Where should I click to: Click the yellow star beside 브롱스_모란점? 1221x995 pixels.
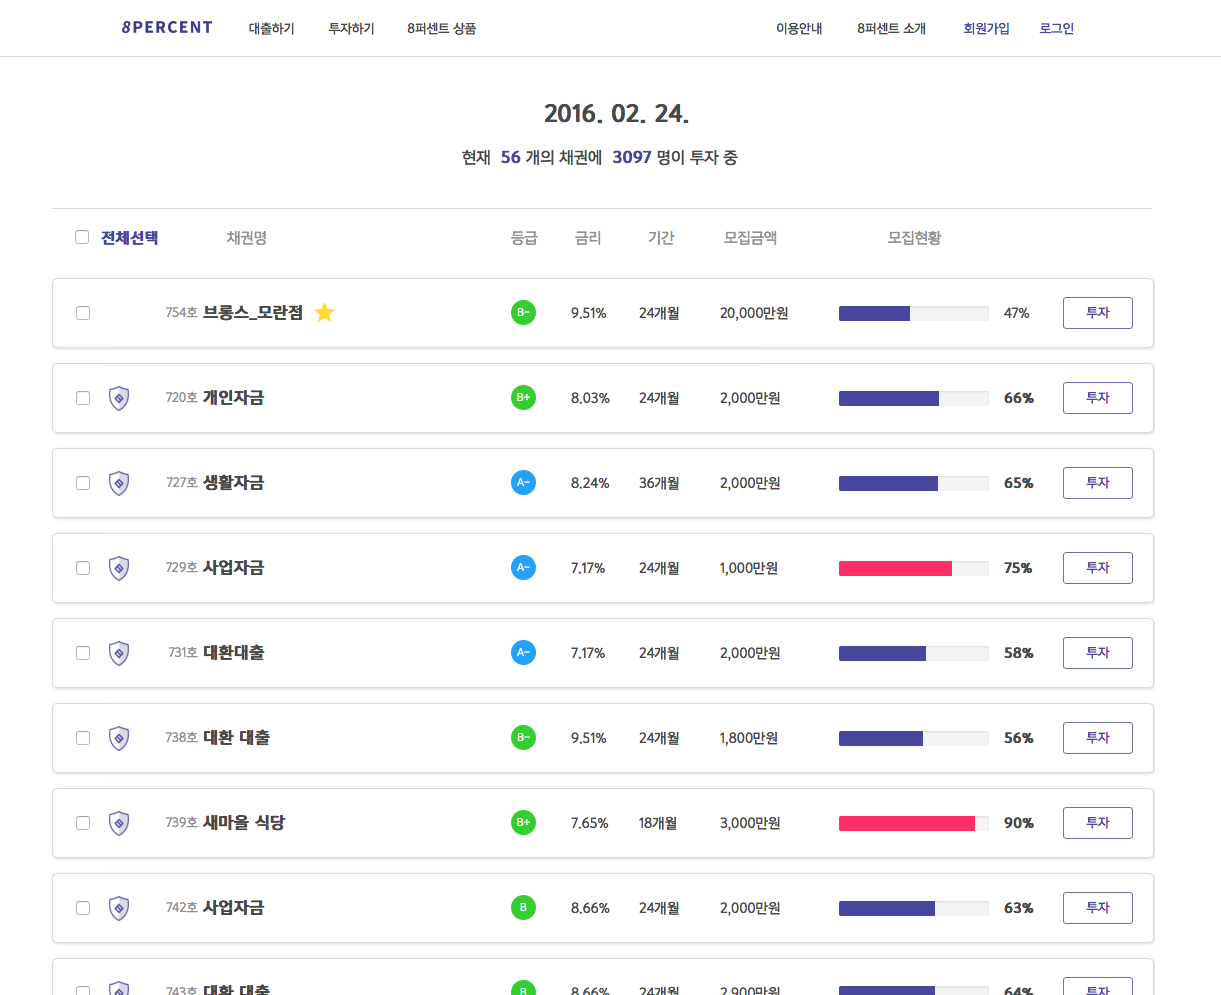324,312
